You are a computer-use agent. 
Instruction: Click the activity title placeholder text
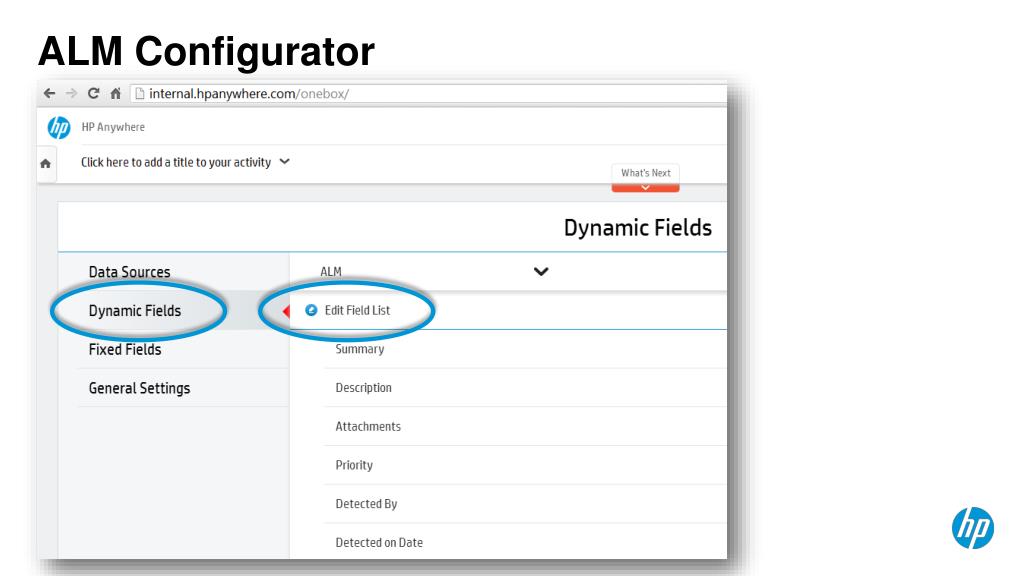[176, 162]
